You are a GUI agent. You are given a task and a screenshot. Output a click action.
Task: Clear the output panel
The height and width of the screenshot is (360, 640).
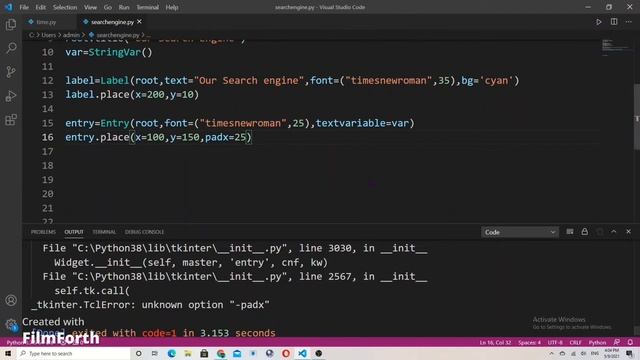click(x=570, y=232)
